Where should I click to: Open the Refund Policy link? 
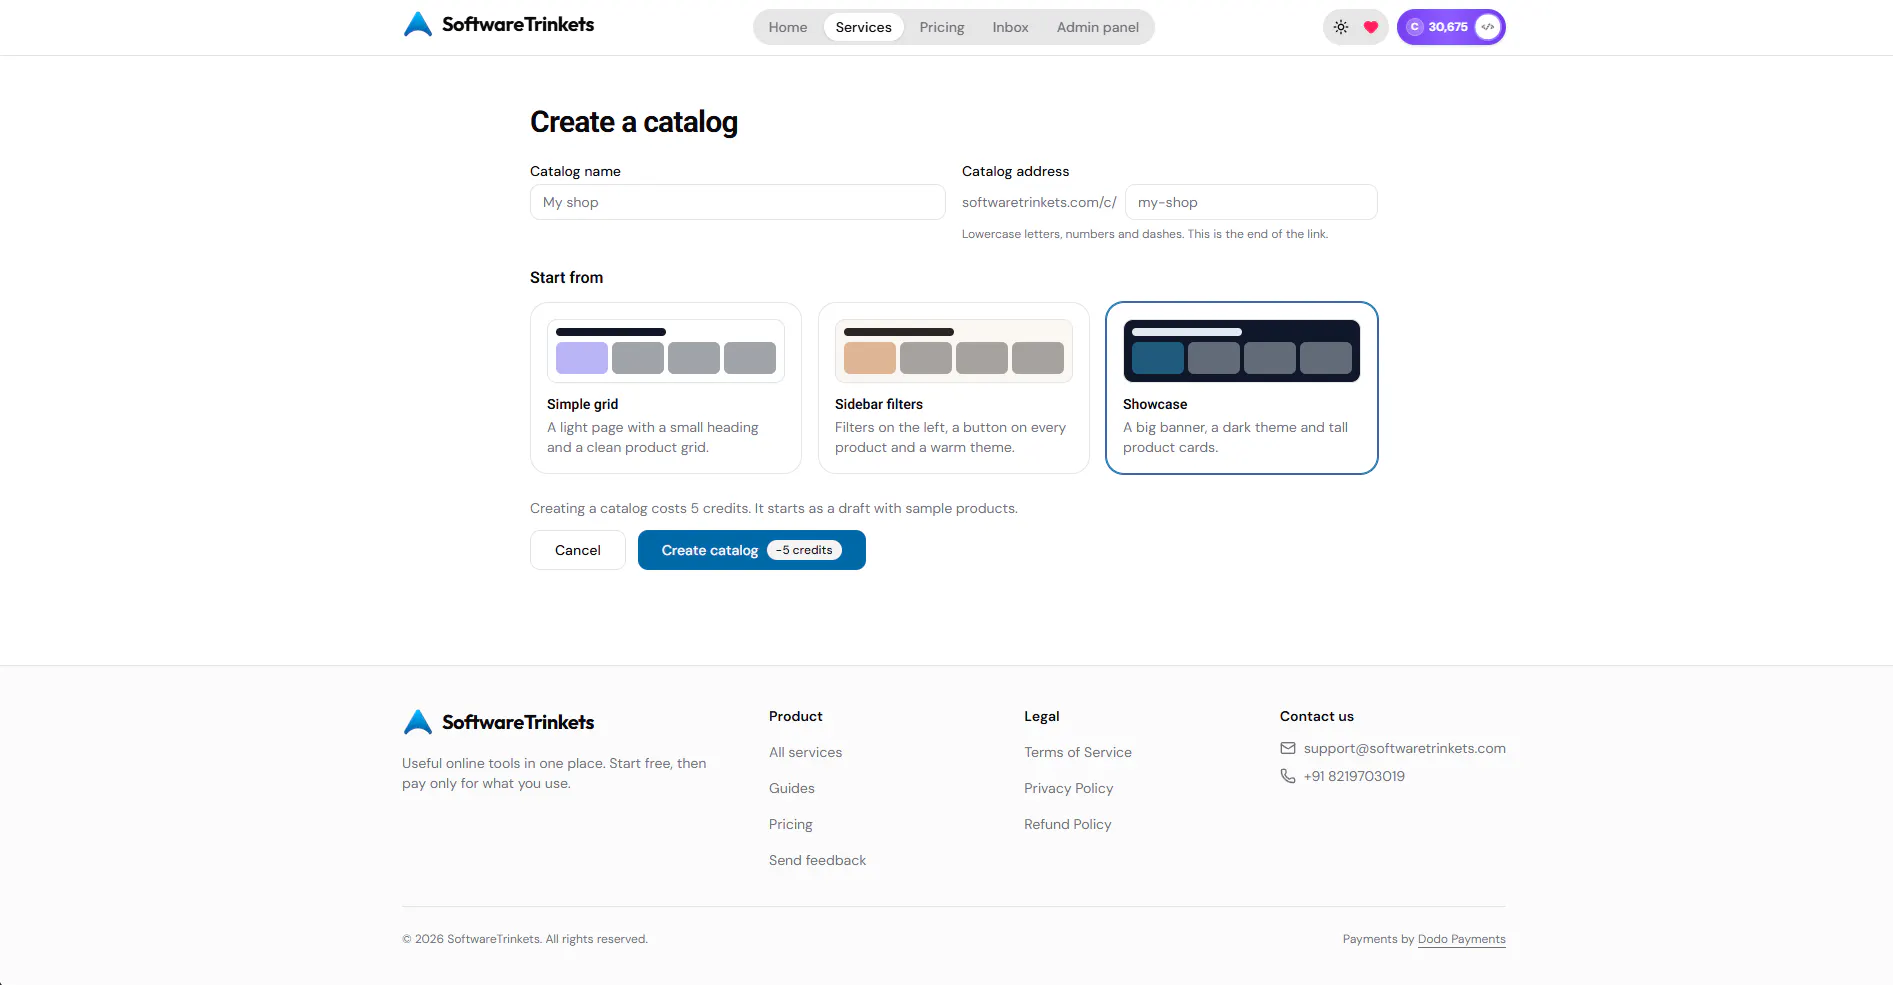point(1068,824)
